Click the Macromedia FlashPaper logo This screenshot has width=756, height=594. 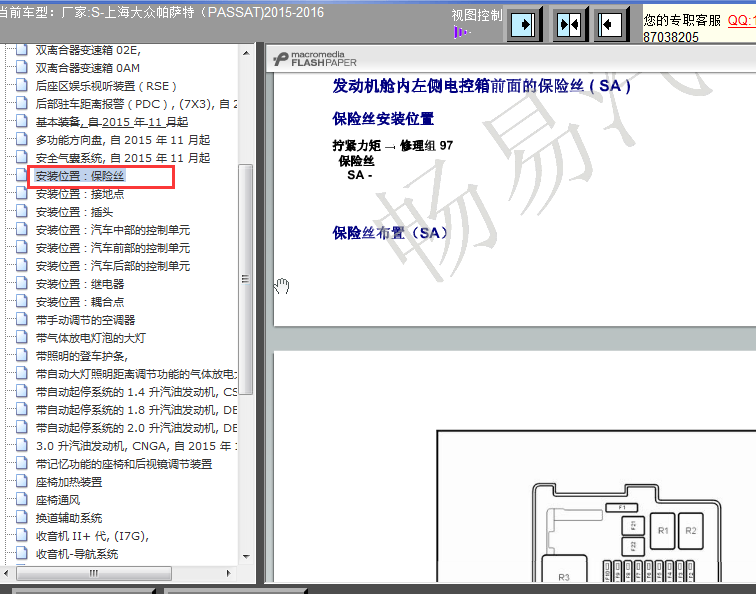point(315,59)
